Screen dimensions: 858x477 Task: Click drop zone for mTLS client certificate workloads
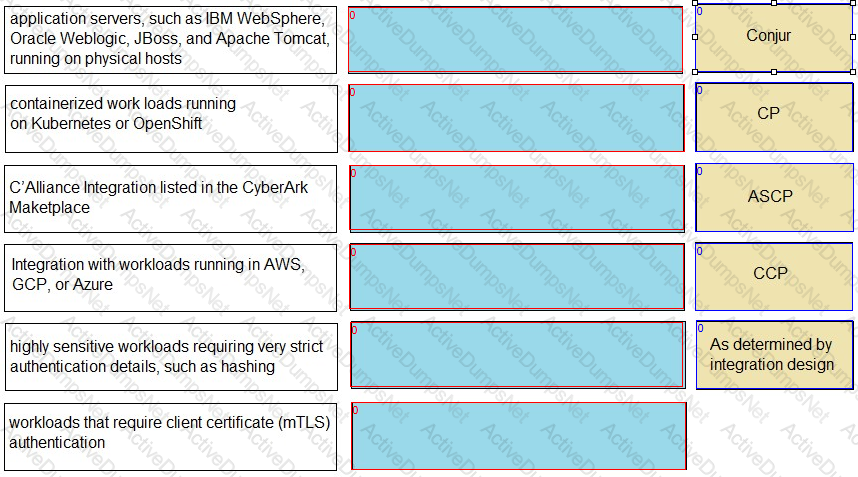[x=519, y=436]
